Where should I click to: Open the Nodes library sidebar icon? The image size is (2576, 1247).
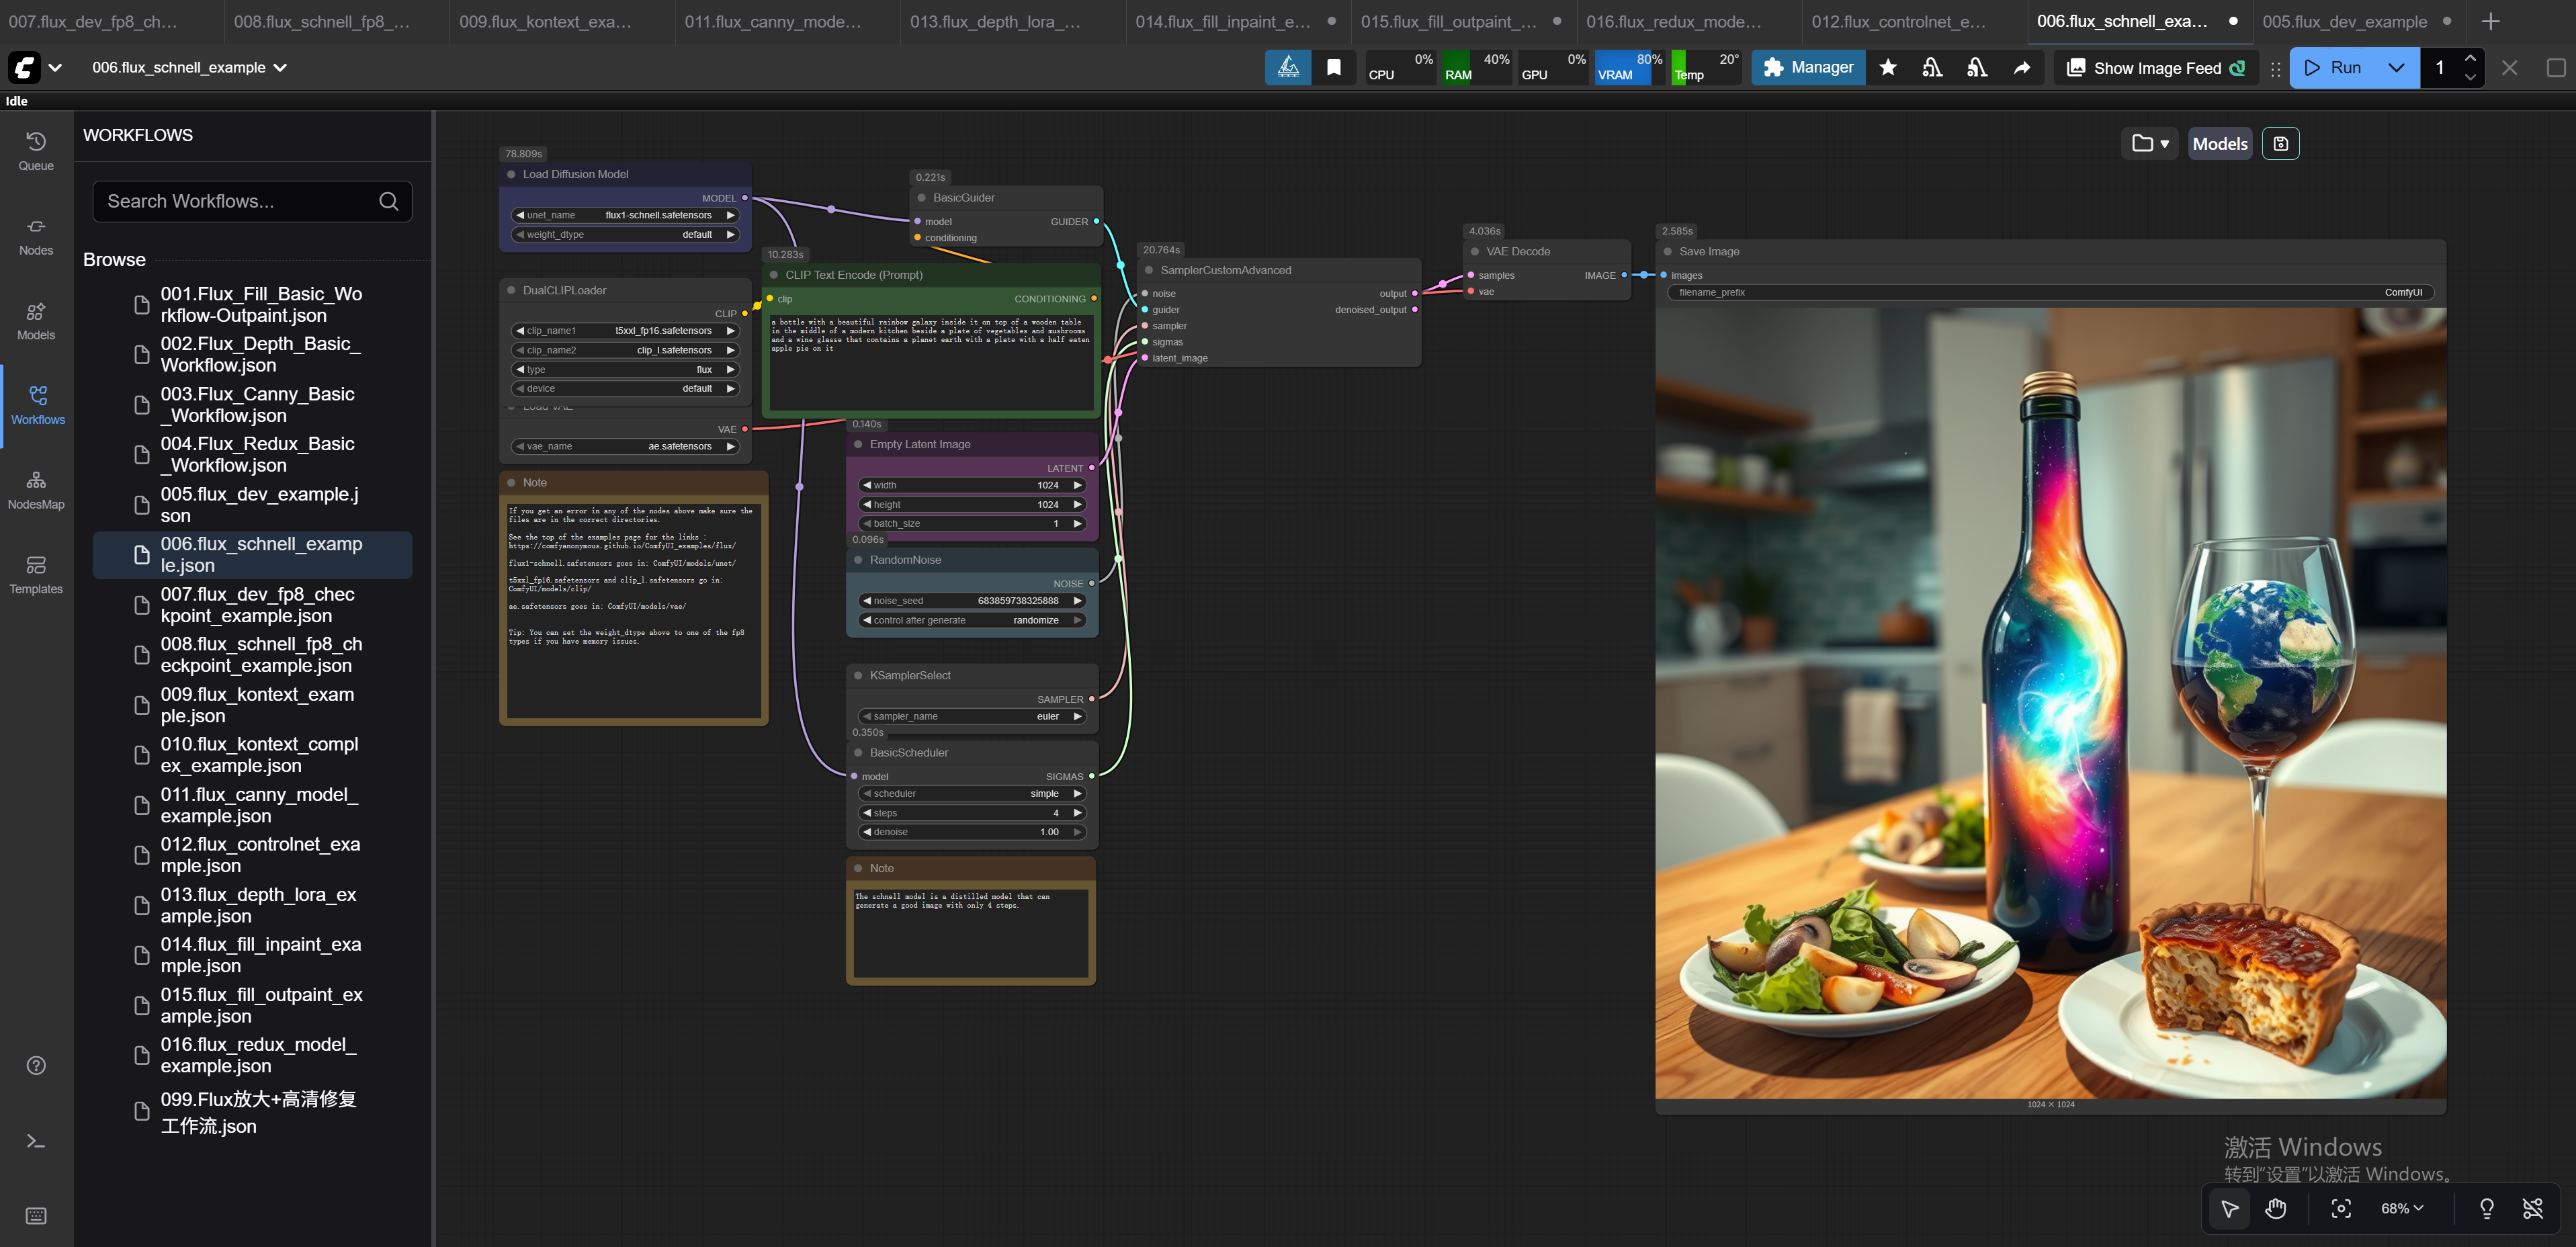(36, 236)
